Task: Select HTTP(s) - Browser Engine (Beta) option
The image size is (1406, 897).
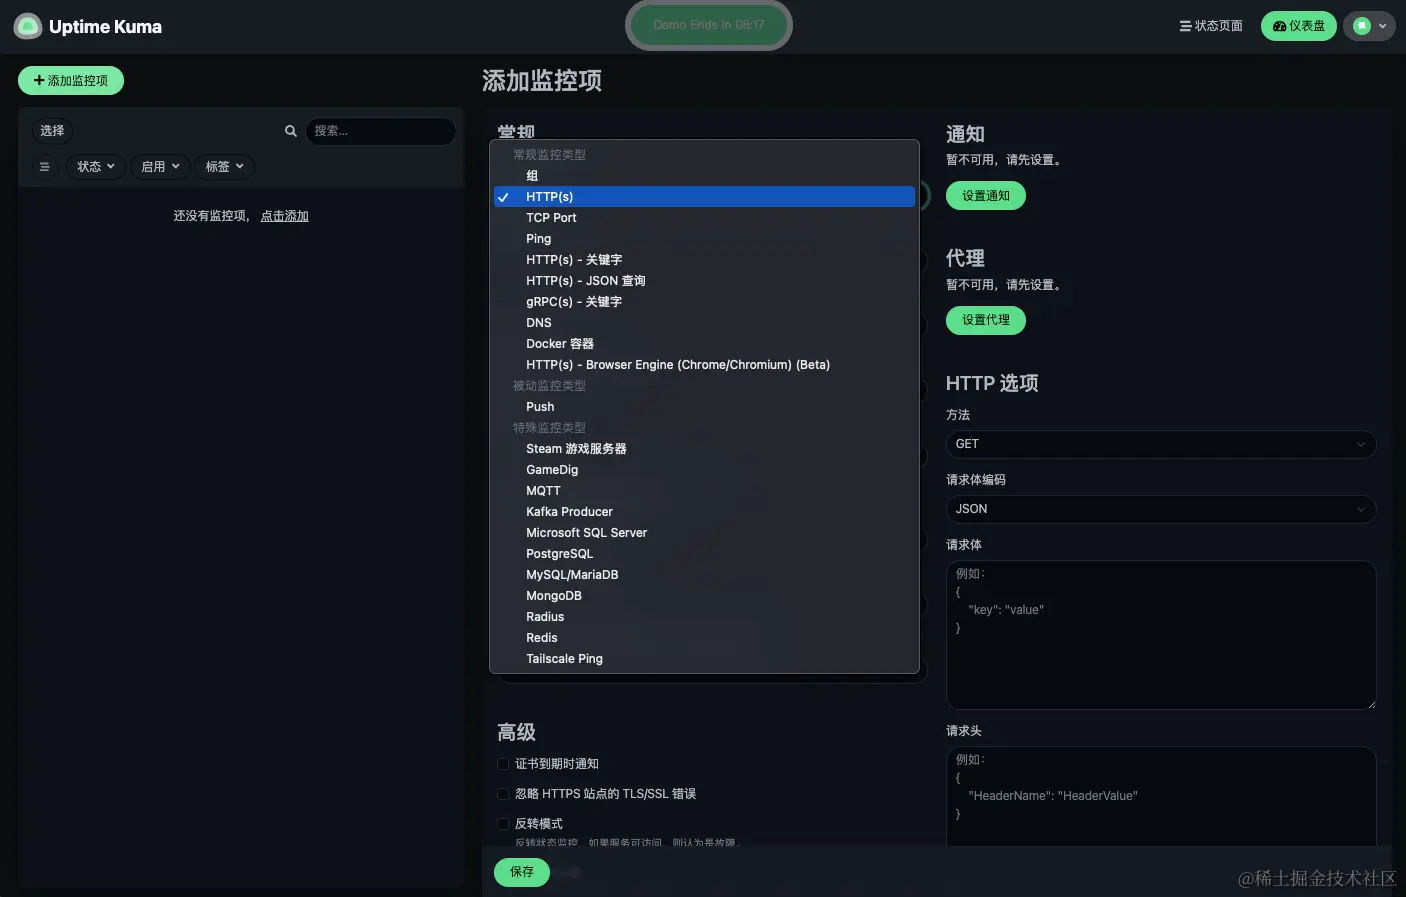Action: (x=704, y=365)
